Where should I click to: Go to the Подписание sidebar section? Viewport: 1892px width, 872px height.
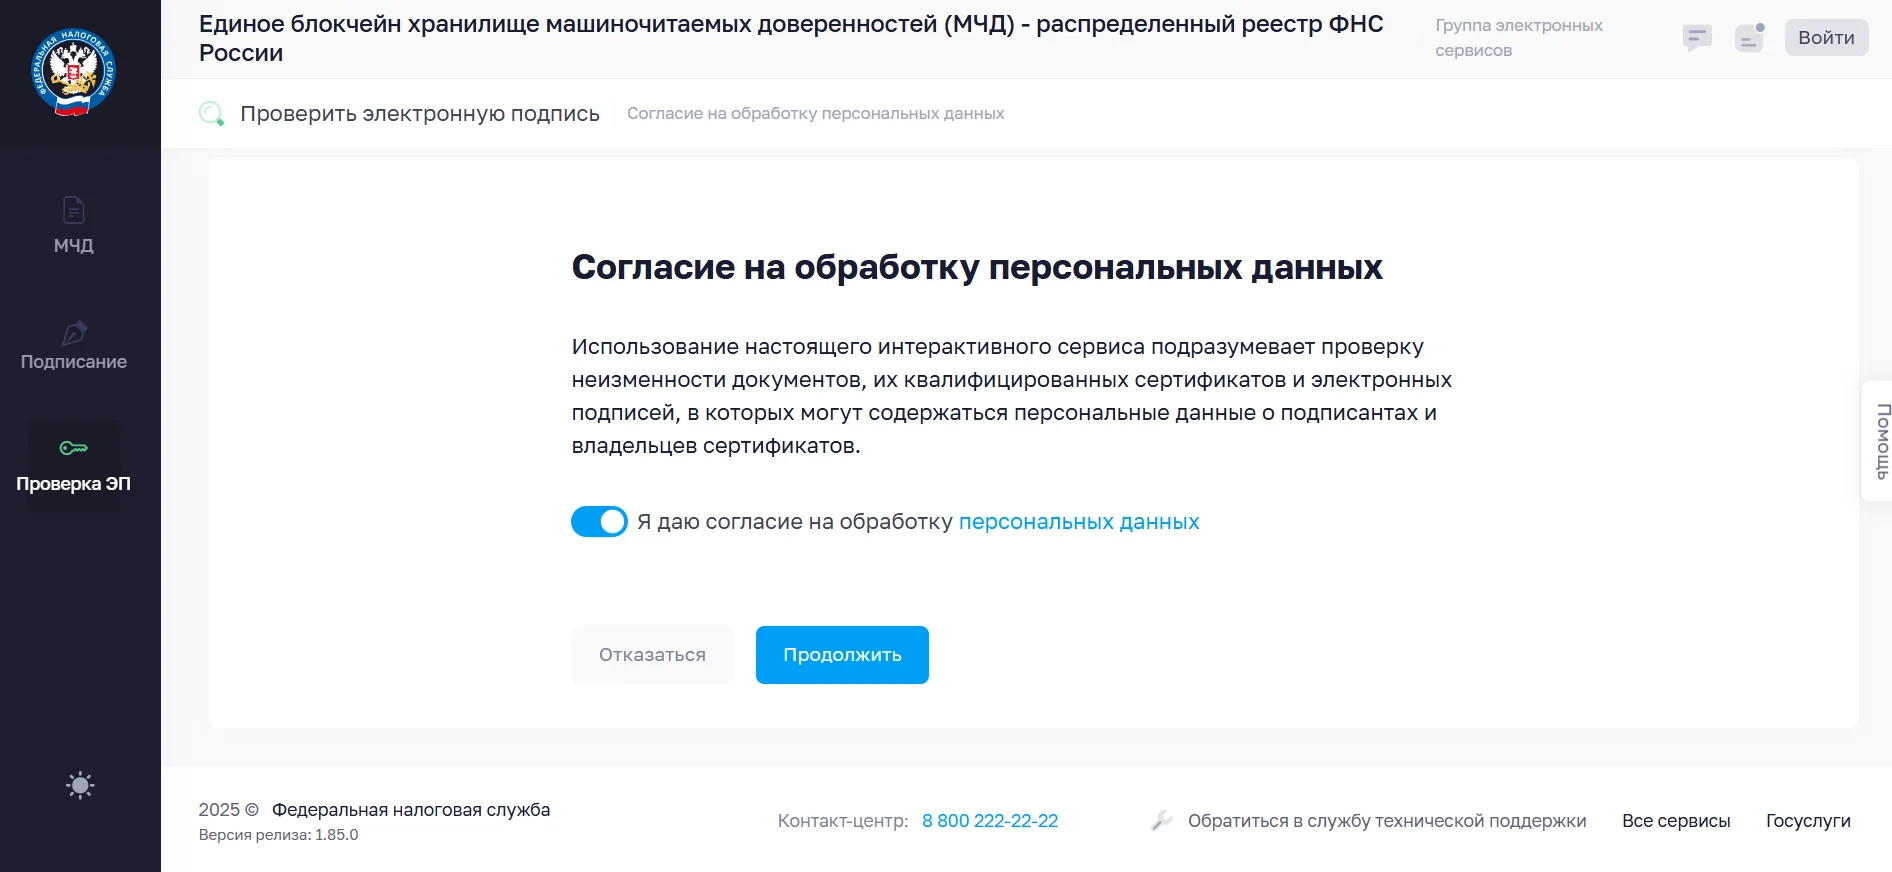[x=73, y=346]
